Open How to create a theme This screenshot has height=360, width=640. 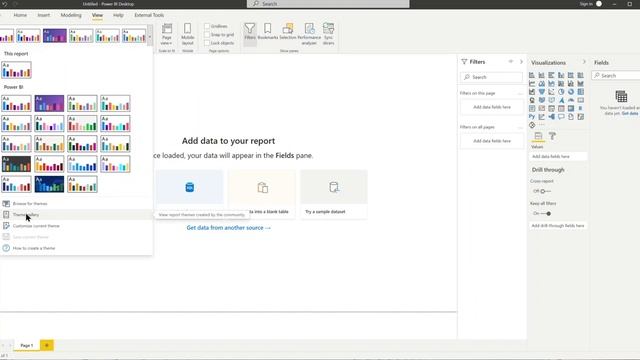pos(34,248)
